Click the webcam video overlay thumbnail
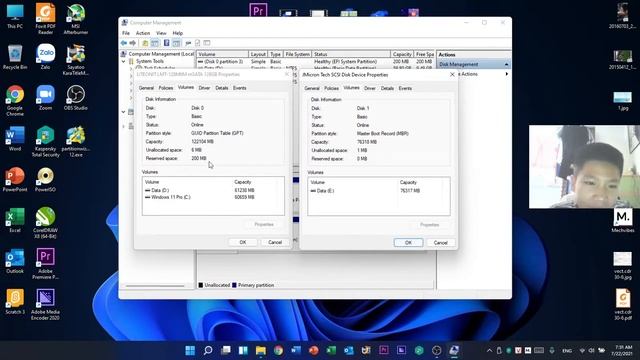Image resolution: width=640 pixels, height=360 pixels. click(x=584, y=167)
